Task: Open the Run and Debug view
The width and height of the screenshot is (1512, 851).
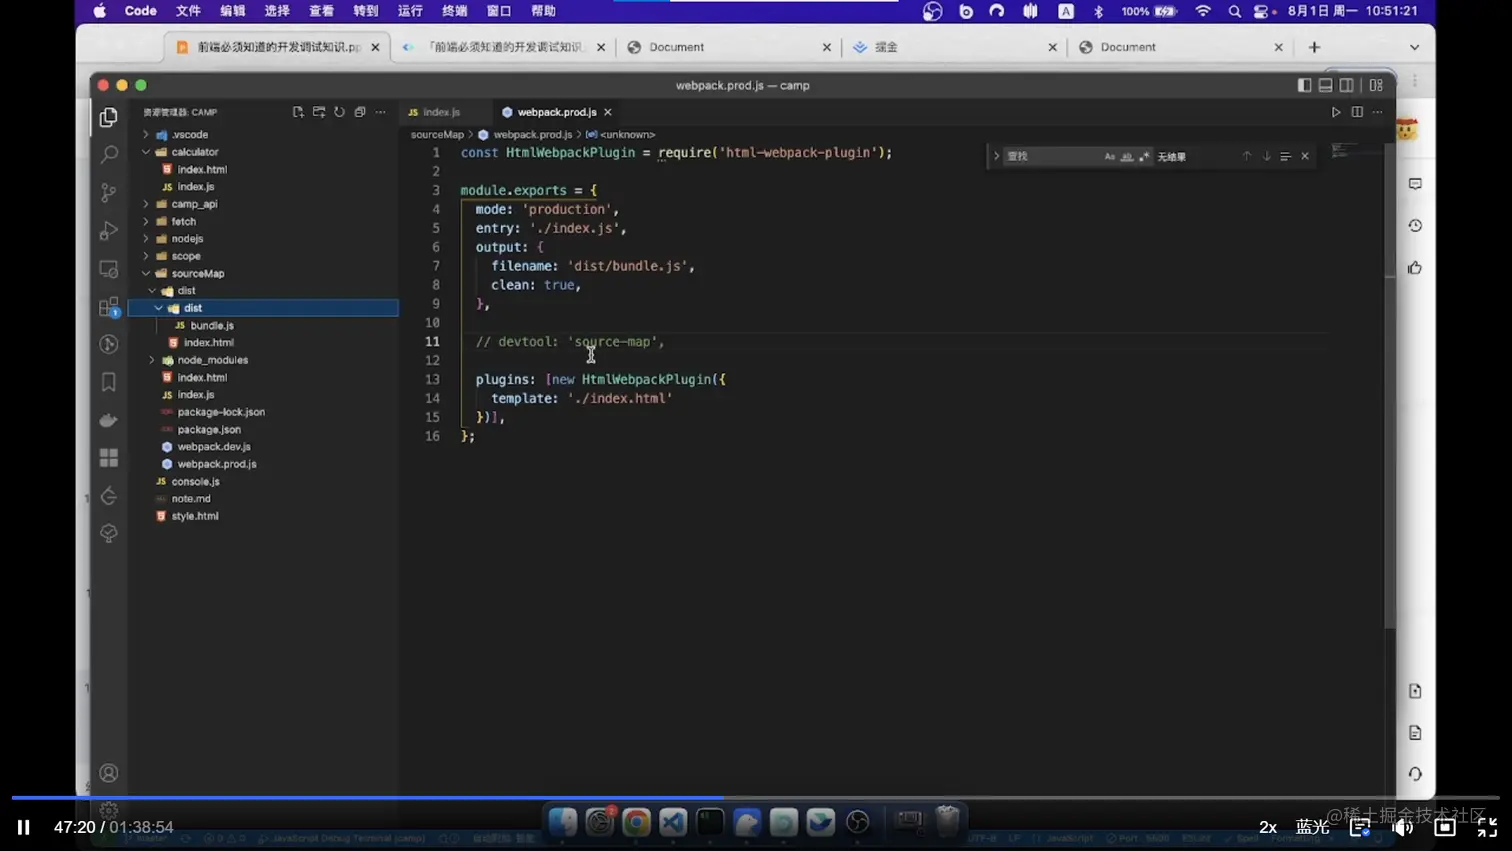Action: (109, 231)
